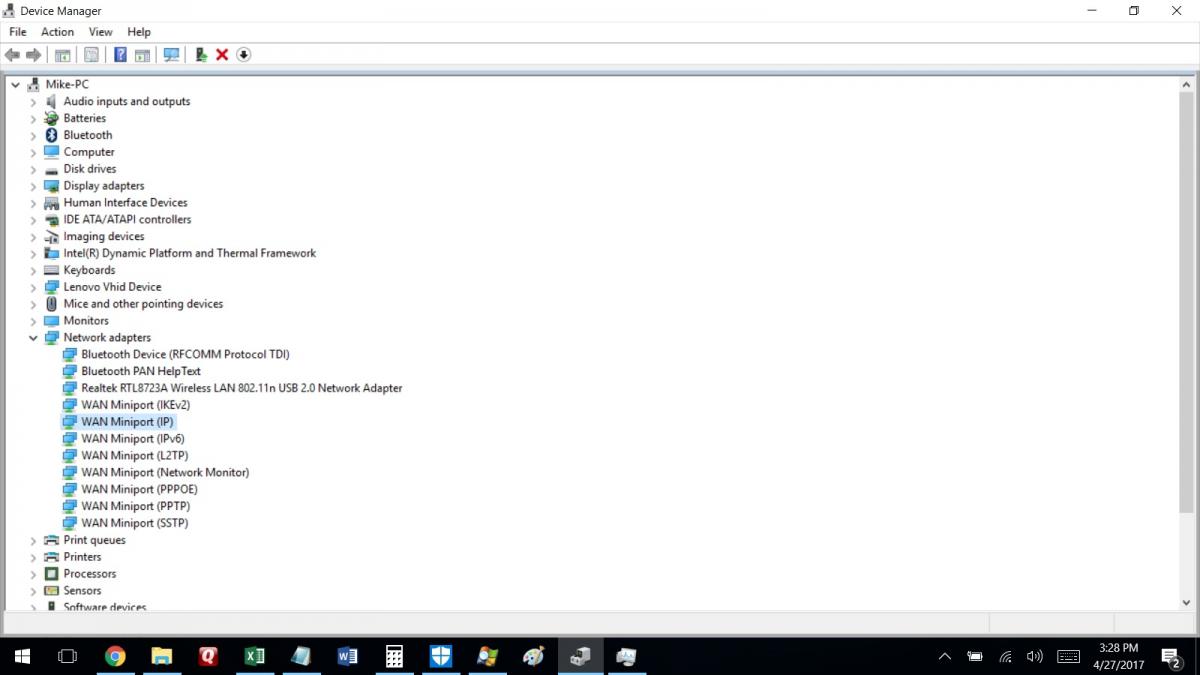The height and width of the screenshot is (675, 1200).
Task: Open Excel from the taskbar
Action: pos(254,657)
